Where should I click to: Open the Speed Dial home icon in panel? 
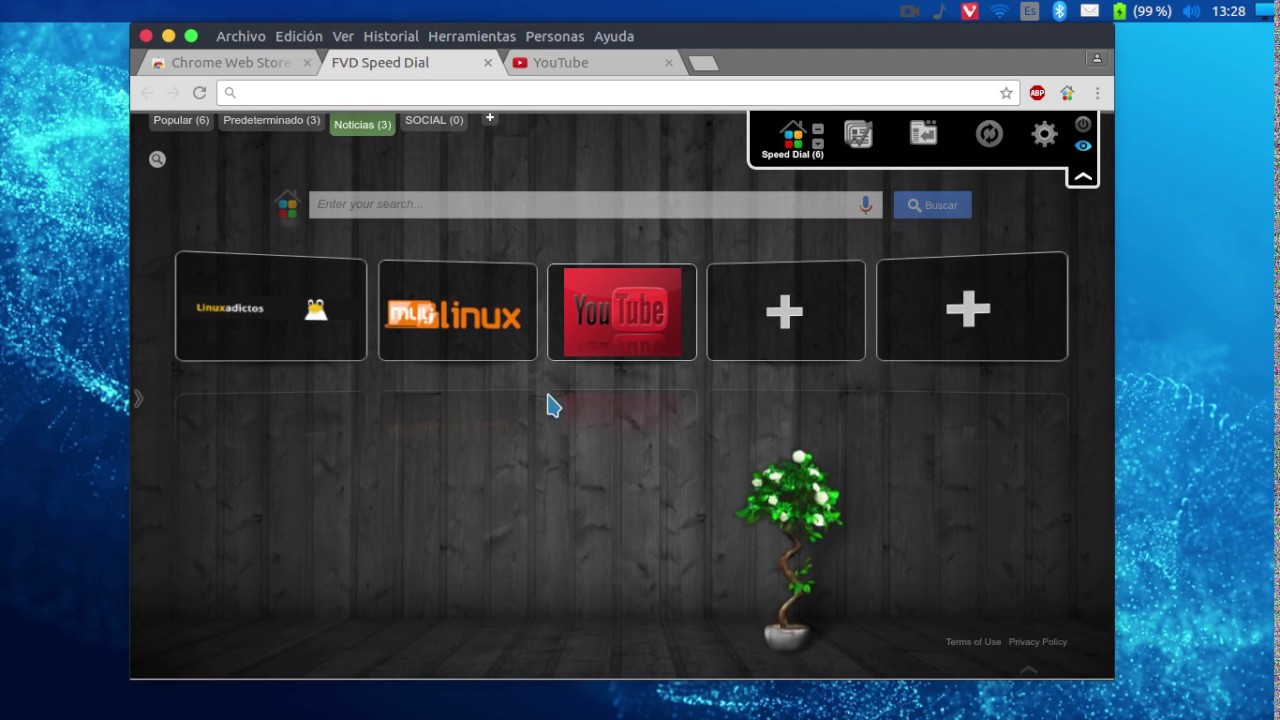792,134
